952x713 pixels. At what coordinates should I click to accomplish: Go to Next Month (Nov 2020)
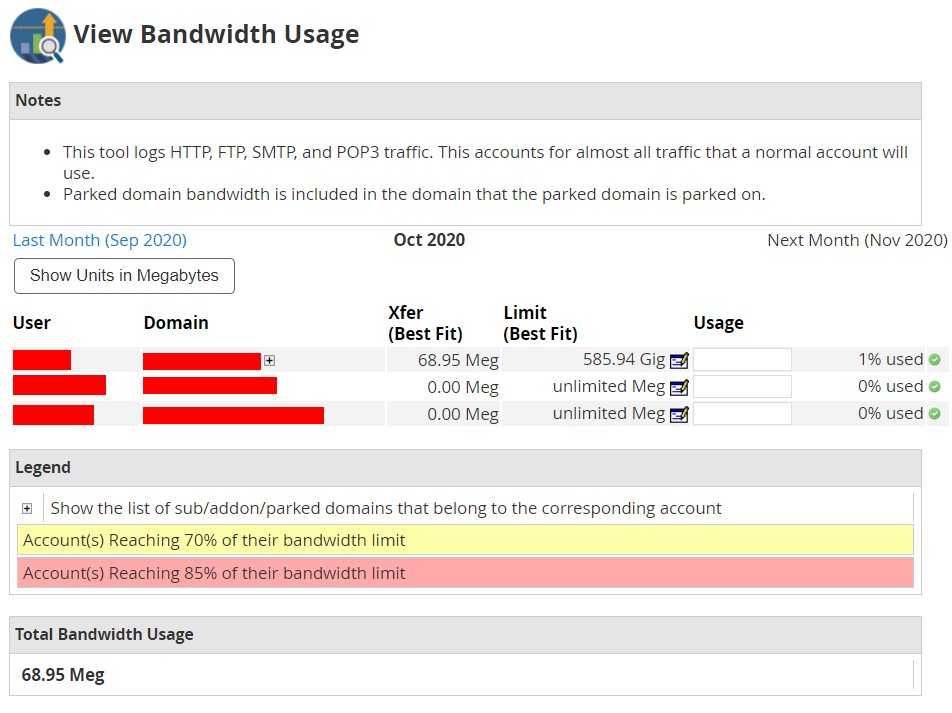(x=857, y=240)
